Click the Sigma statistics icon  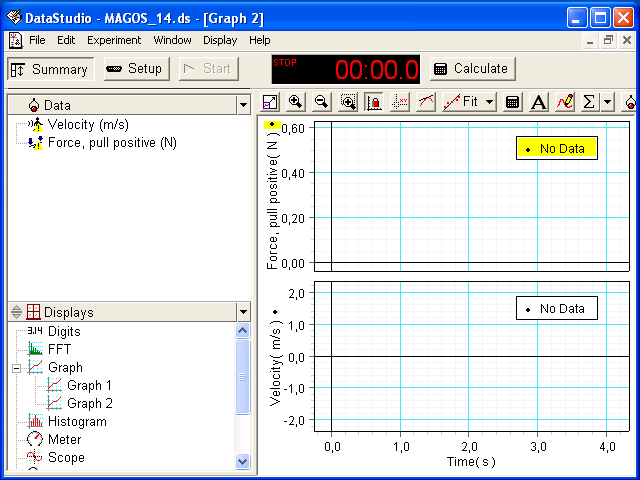tap(589, 102)
